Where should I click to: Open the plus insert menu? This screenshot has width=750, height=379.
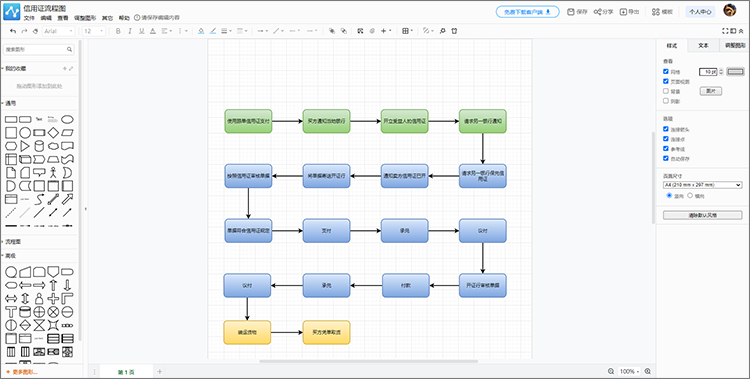tap(386, 31)
